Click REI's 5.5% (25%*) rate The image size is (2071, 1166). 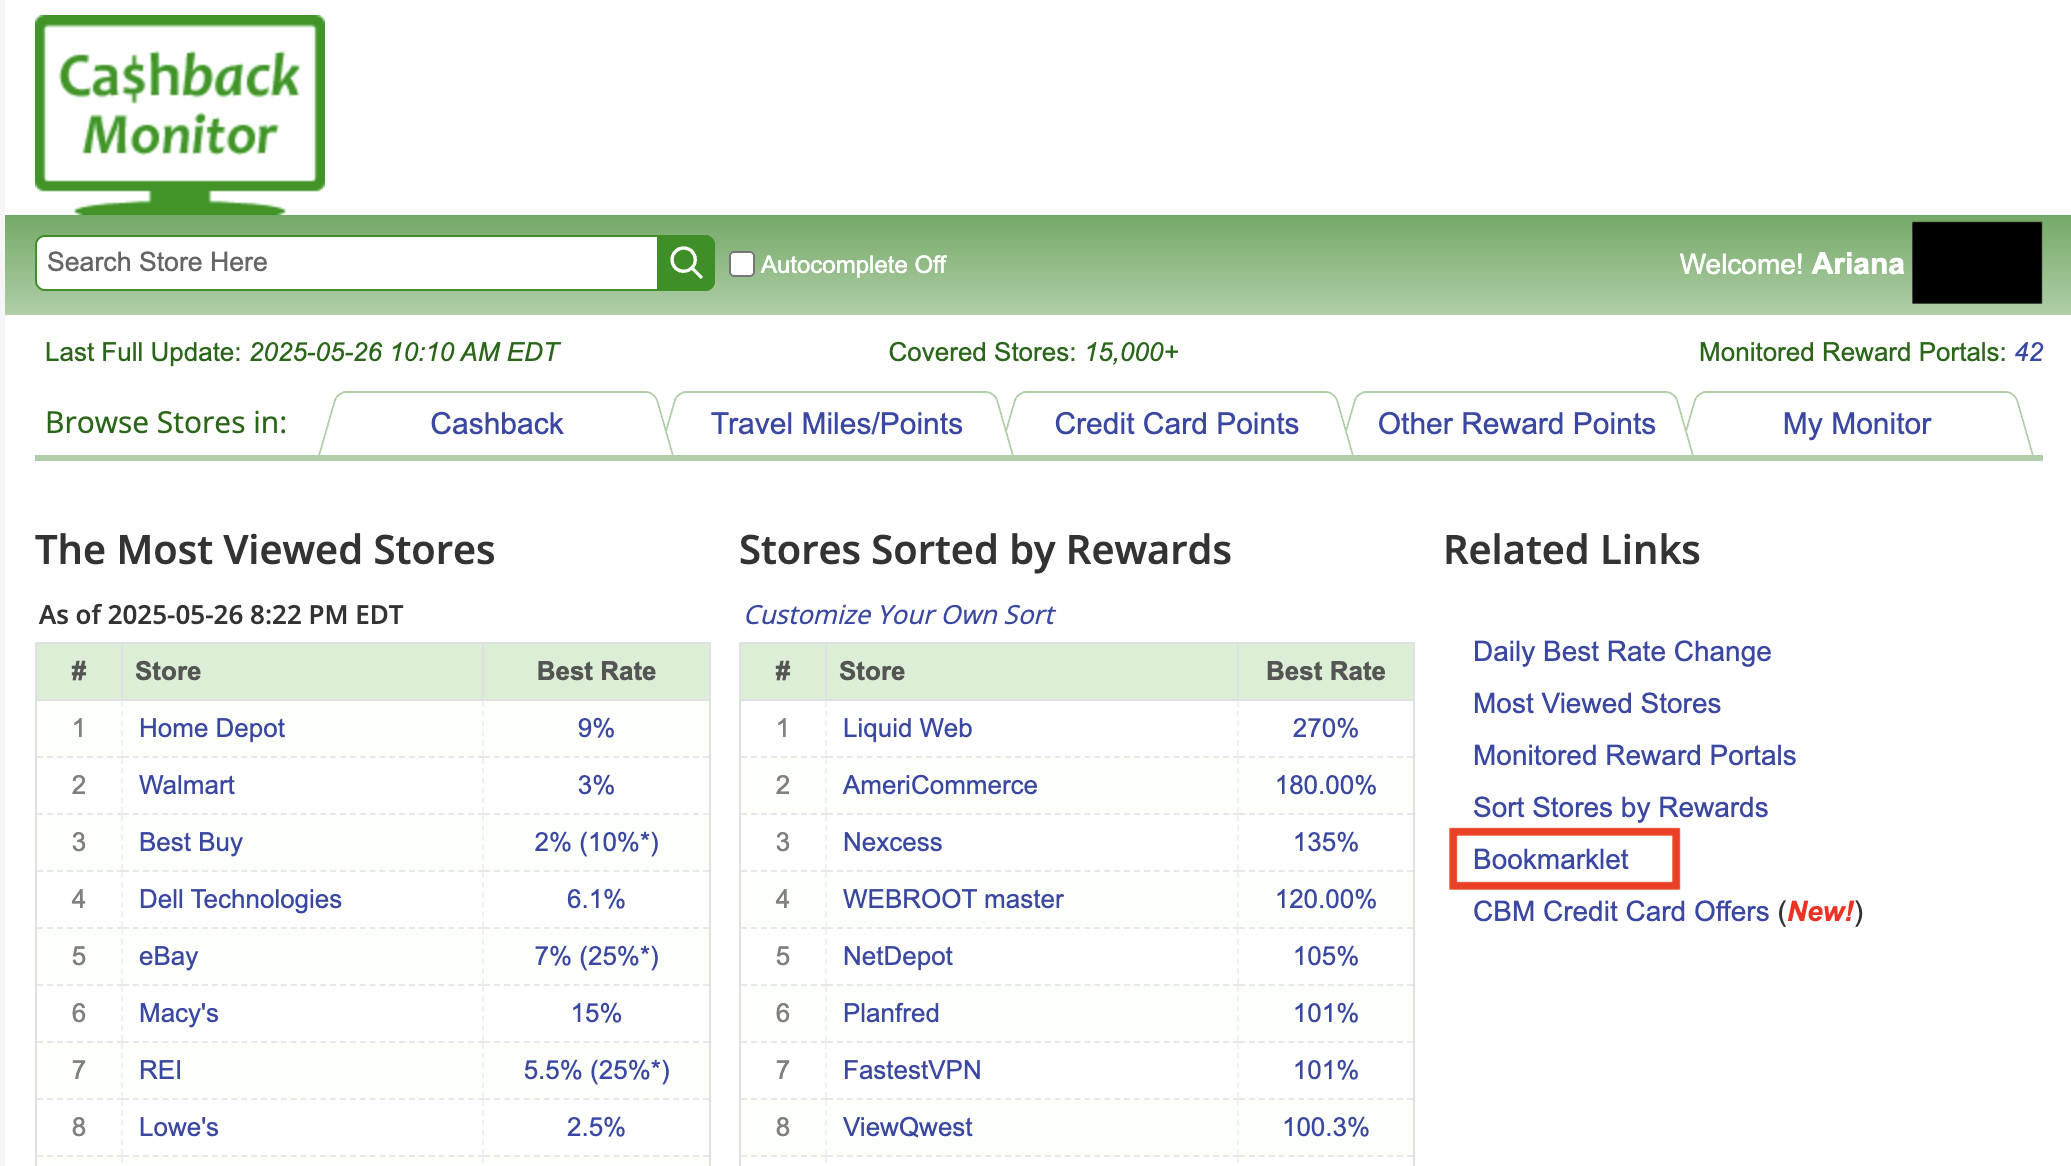pyautogui.click(x=596, y=1071)
